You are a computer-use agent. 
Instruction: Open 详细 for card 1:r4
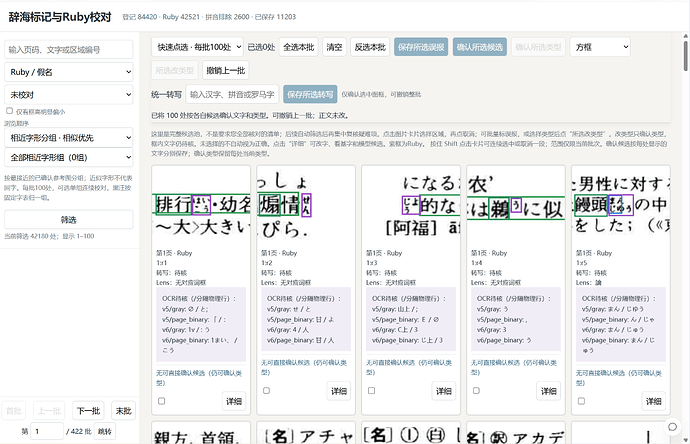(548, 390)
